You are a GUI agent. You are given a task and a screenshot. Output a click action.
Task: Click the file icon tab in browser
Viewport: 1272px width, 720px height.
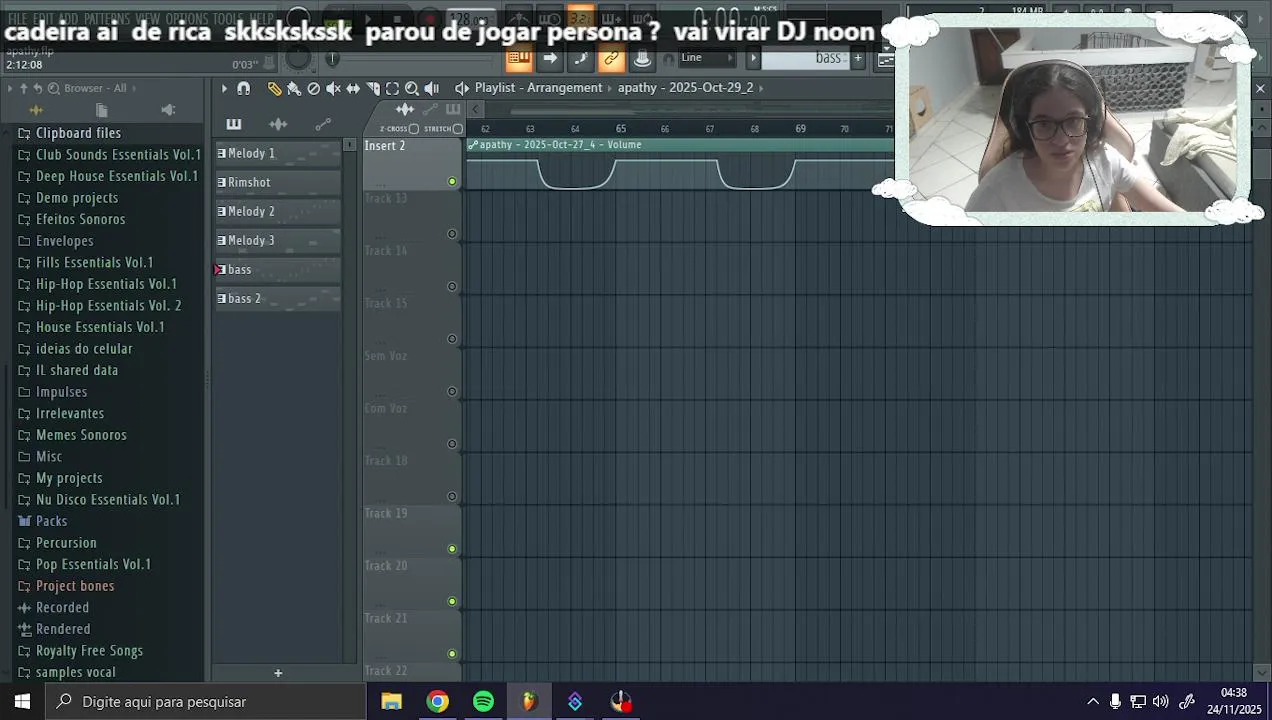[x=101, y=110]
